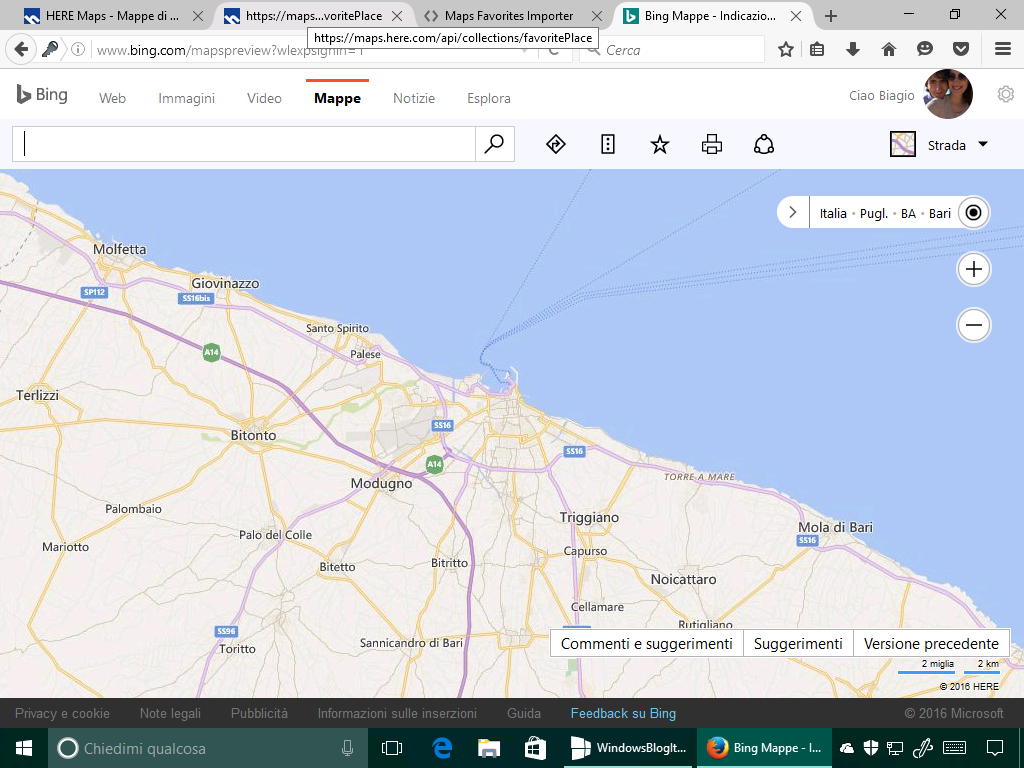Zoom out on the map

click(x=974, y=325)
